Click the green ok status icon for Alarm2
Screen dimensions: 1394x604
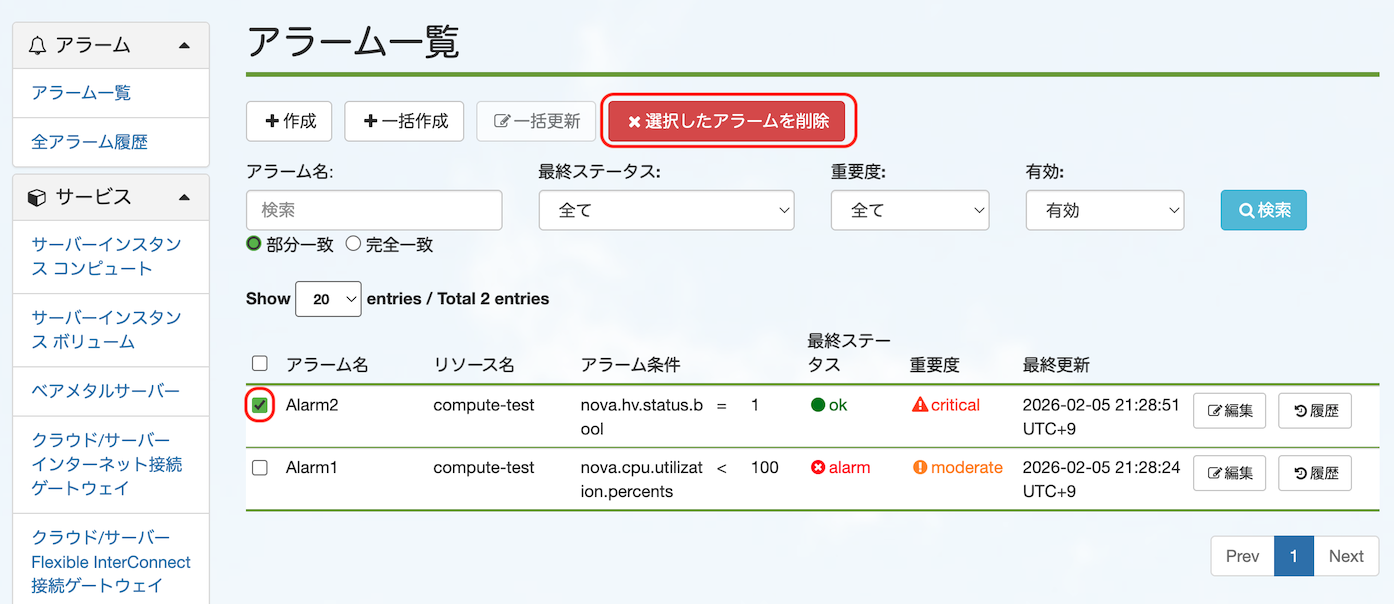[818, 405]
